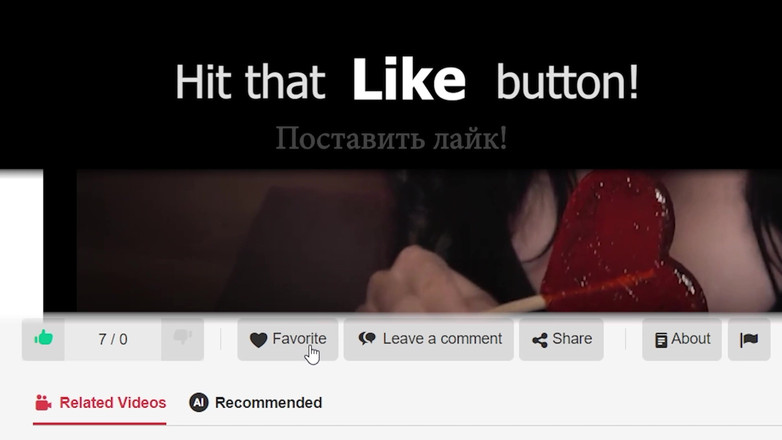Screen dimensions: 782x440
Task: Click the 7 / 0 rating counter
Action: click(113, 339)
